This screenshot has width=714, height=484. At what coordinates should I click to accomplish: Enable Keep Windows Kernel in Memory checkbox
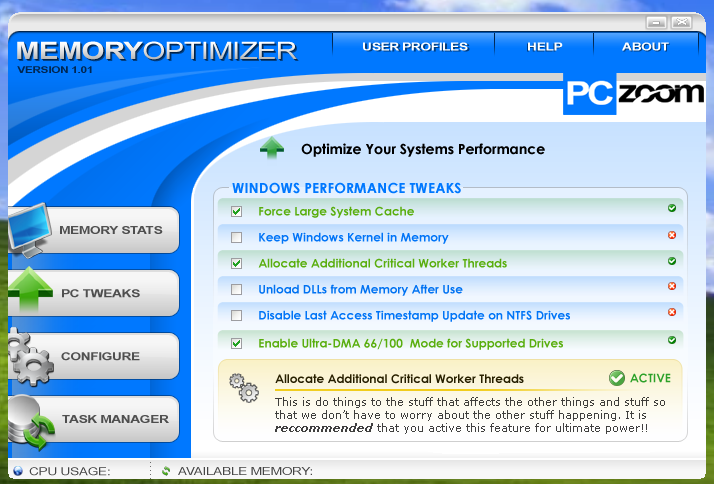(236, 237)
